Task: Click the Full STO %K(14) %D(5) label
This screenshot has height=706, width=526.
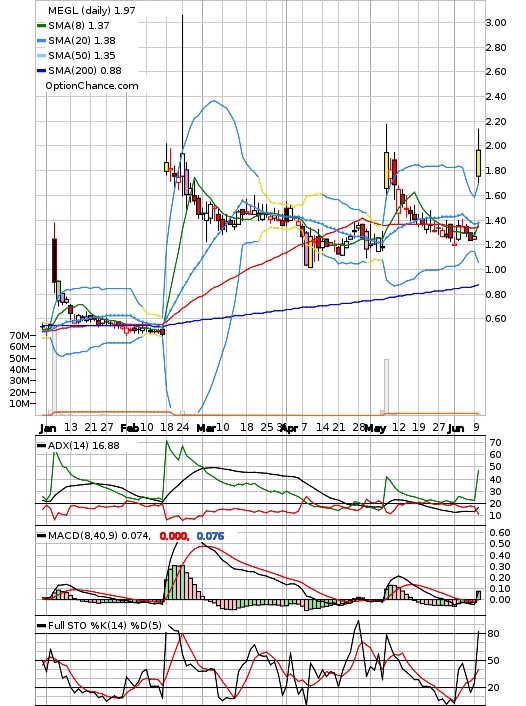Action: (x=104, y=625)
